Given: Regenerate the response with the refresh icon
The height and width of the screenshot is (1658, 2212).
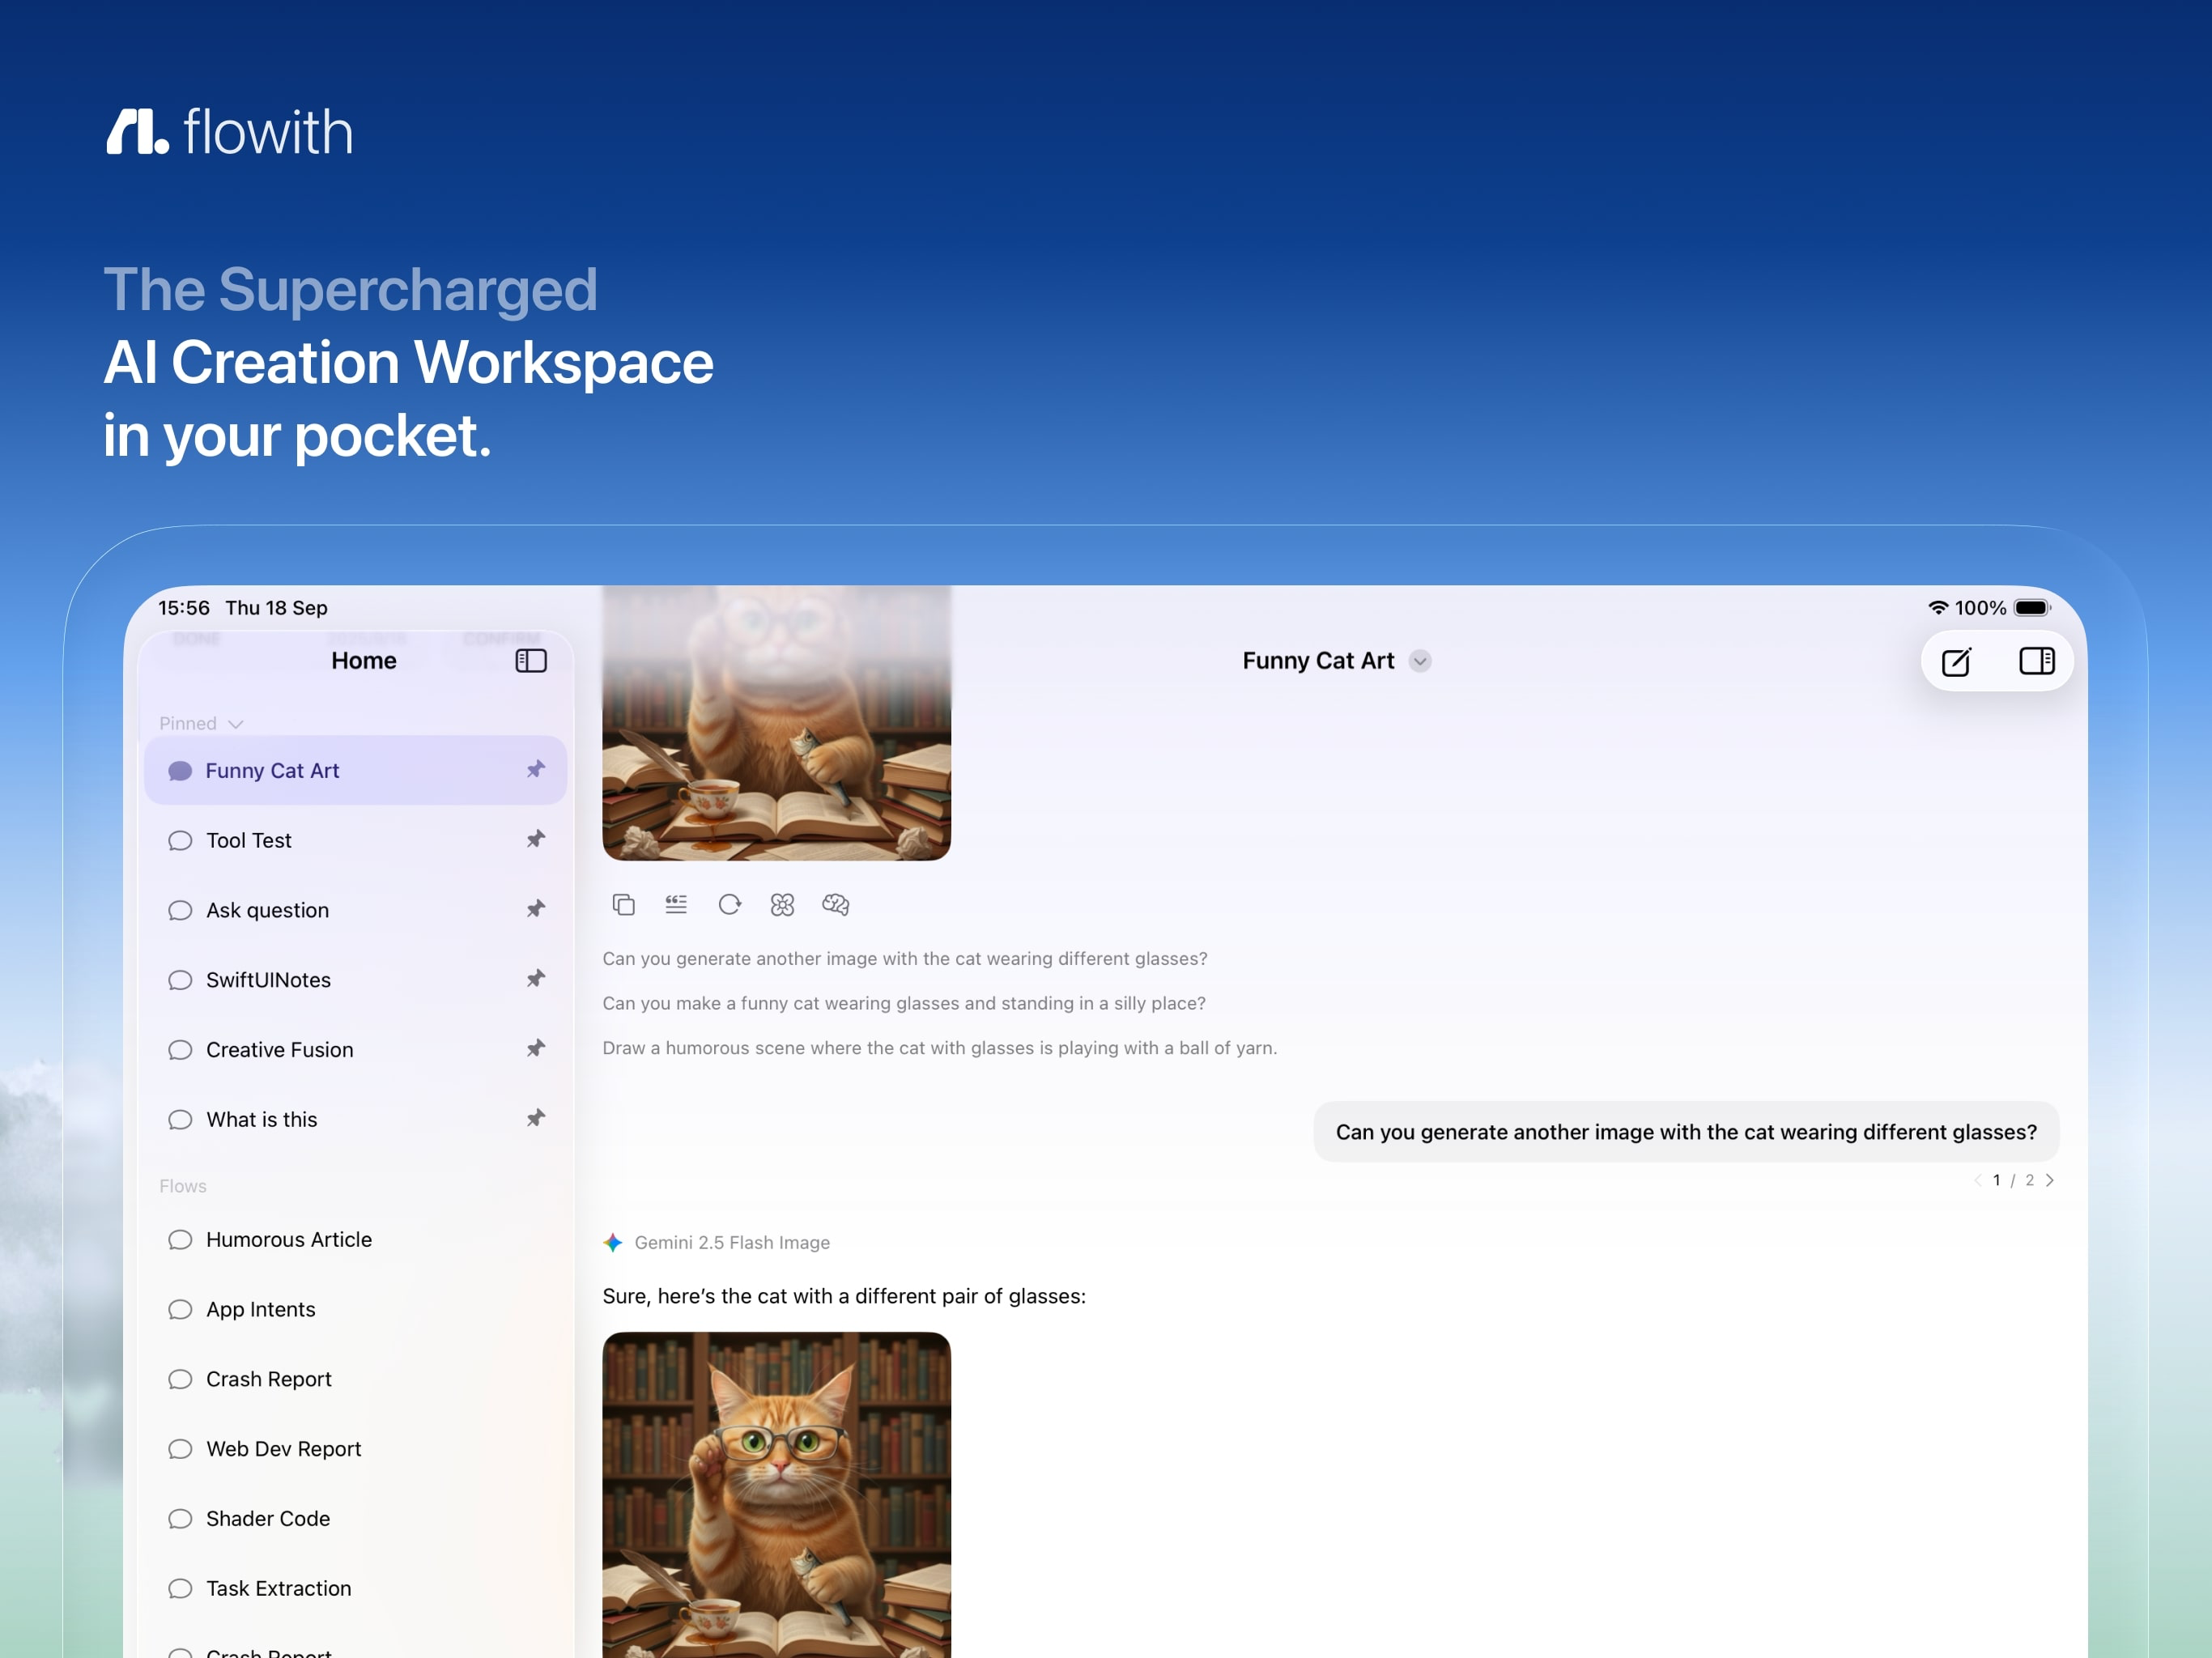Looking at the screenshot, I should 730,905.
